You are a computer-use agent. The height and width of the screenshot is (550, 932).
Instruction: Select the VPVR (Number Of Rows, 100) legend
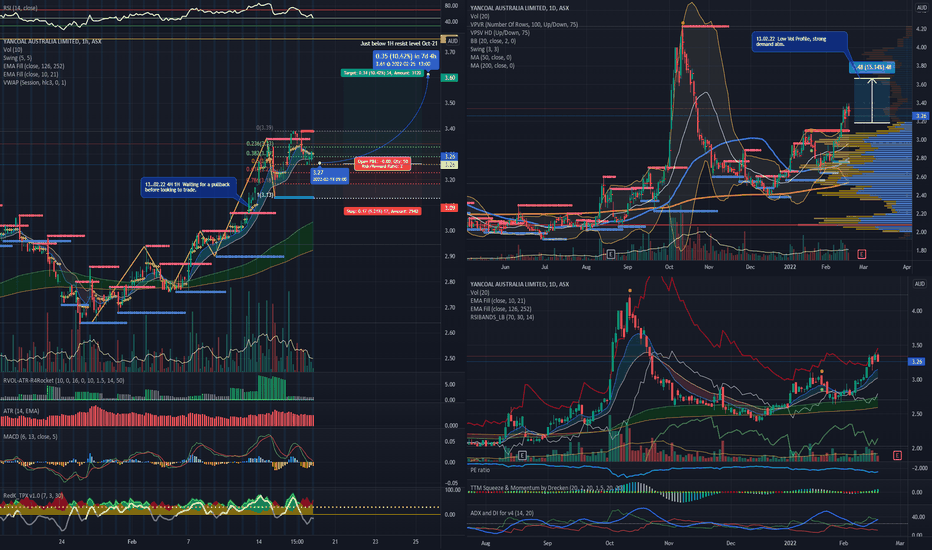coord(524,25)
